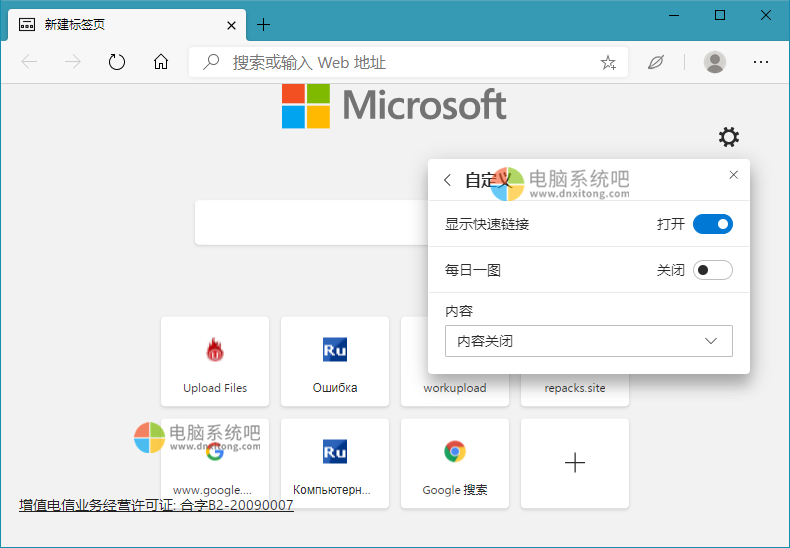Reload the page with refresh icon

click(x=117, y=62)
